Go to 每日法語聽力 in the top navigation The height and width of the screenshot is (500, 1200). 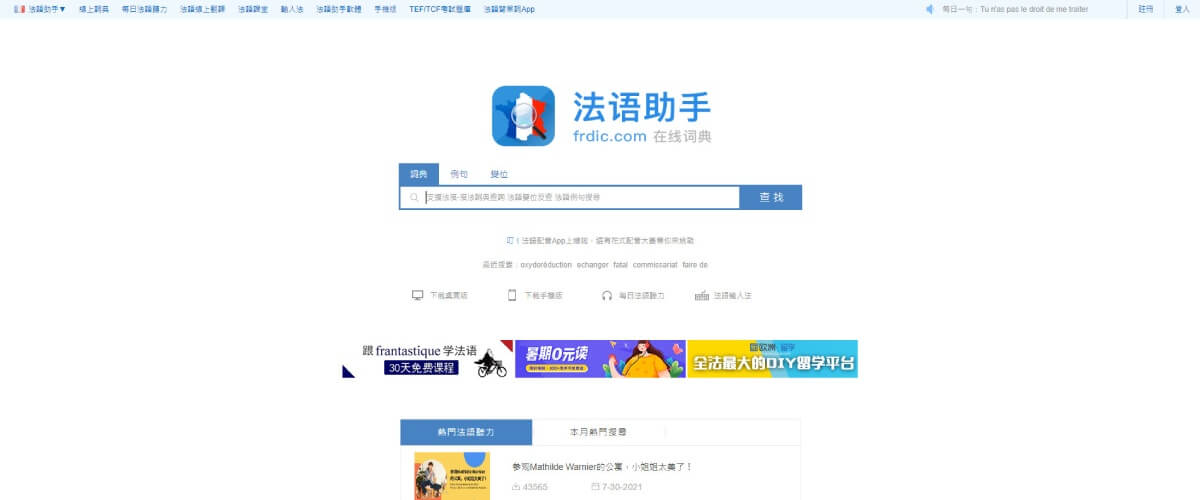pos(144,9)
